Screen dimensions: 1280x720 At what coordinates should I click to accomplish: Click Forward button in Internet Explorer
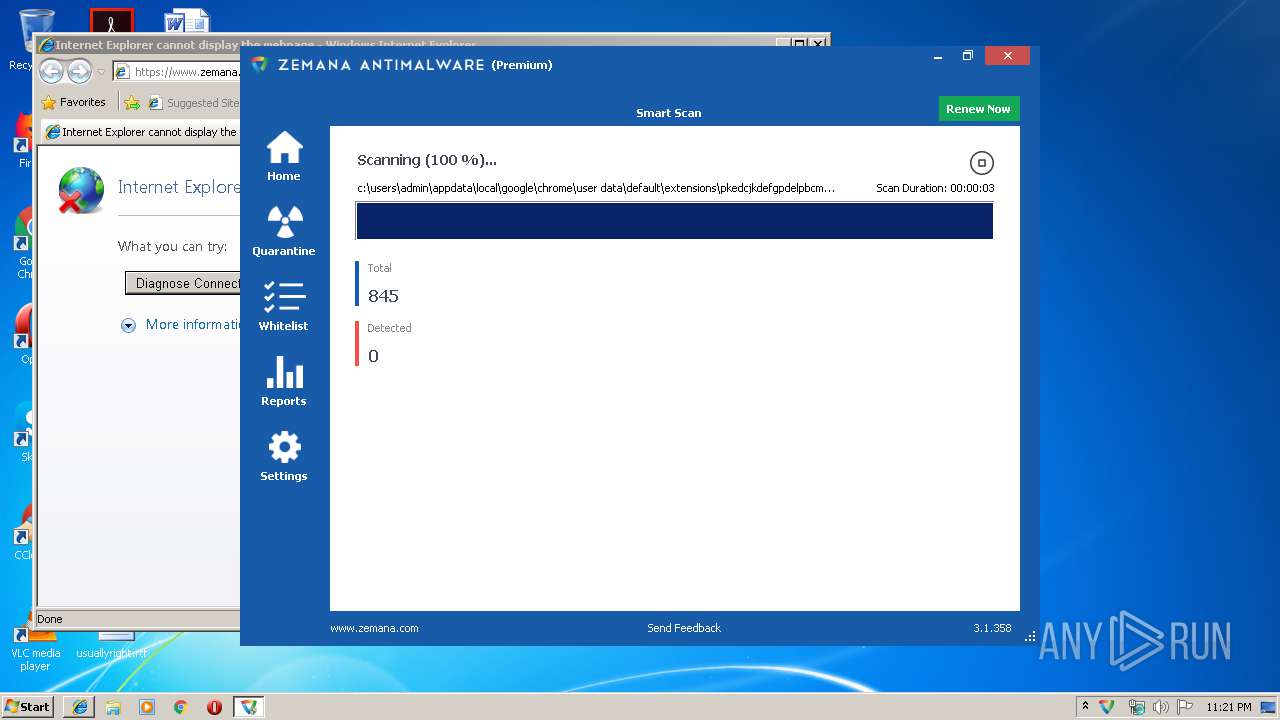tap(79, 72)
